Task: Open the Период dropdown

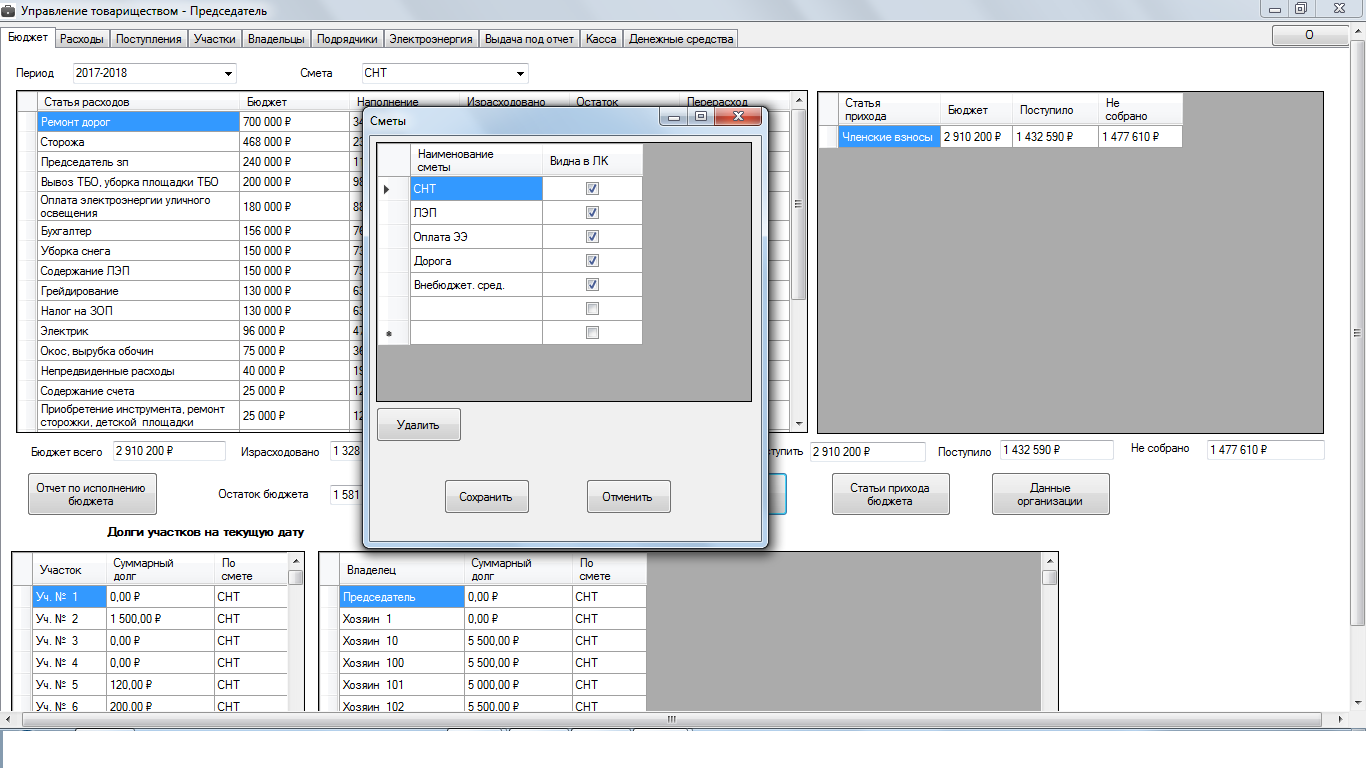Action: pos(229,73)
